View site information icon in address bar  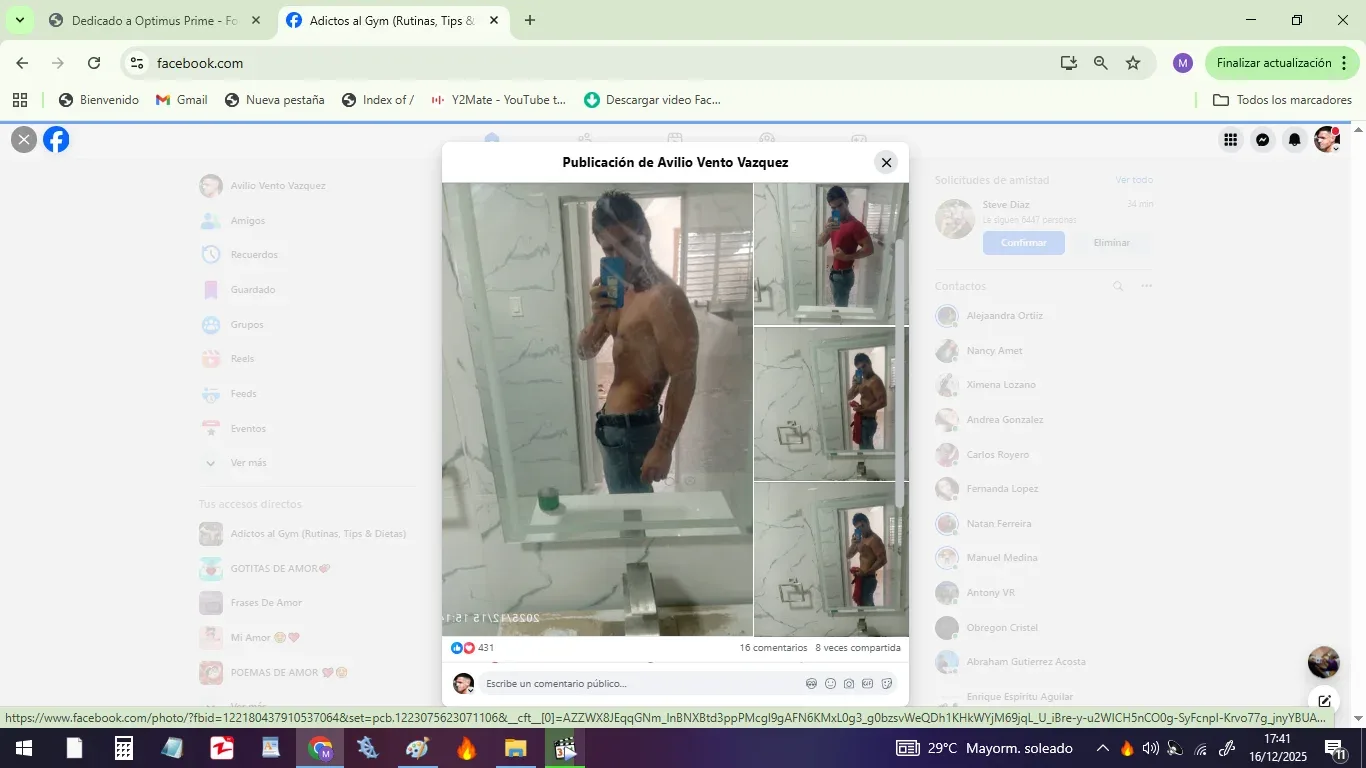click(x=137, y=63)
